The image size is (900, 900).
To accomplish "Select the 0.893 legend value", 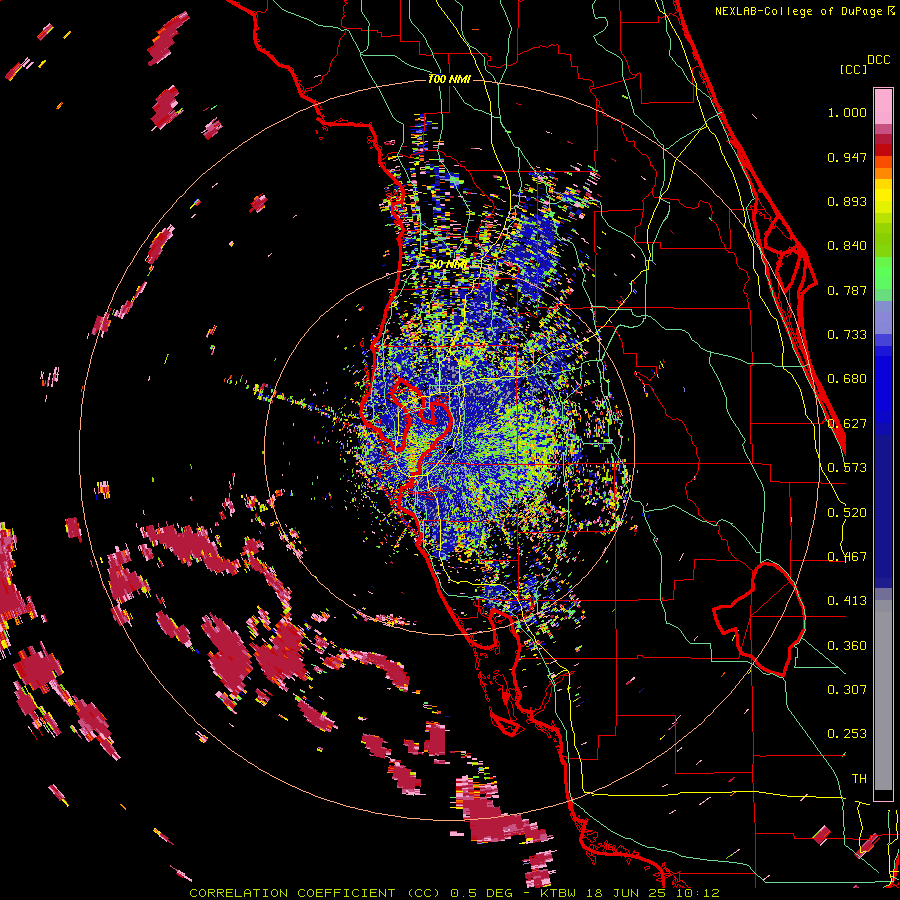I will [x=847, y=201].
